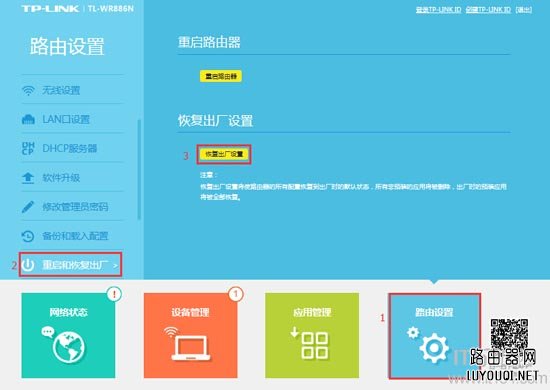Viewport: 550px width, 390px height.
Task: Click the number badge on 设备管理
Action: coord(236,294)
